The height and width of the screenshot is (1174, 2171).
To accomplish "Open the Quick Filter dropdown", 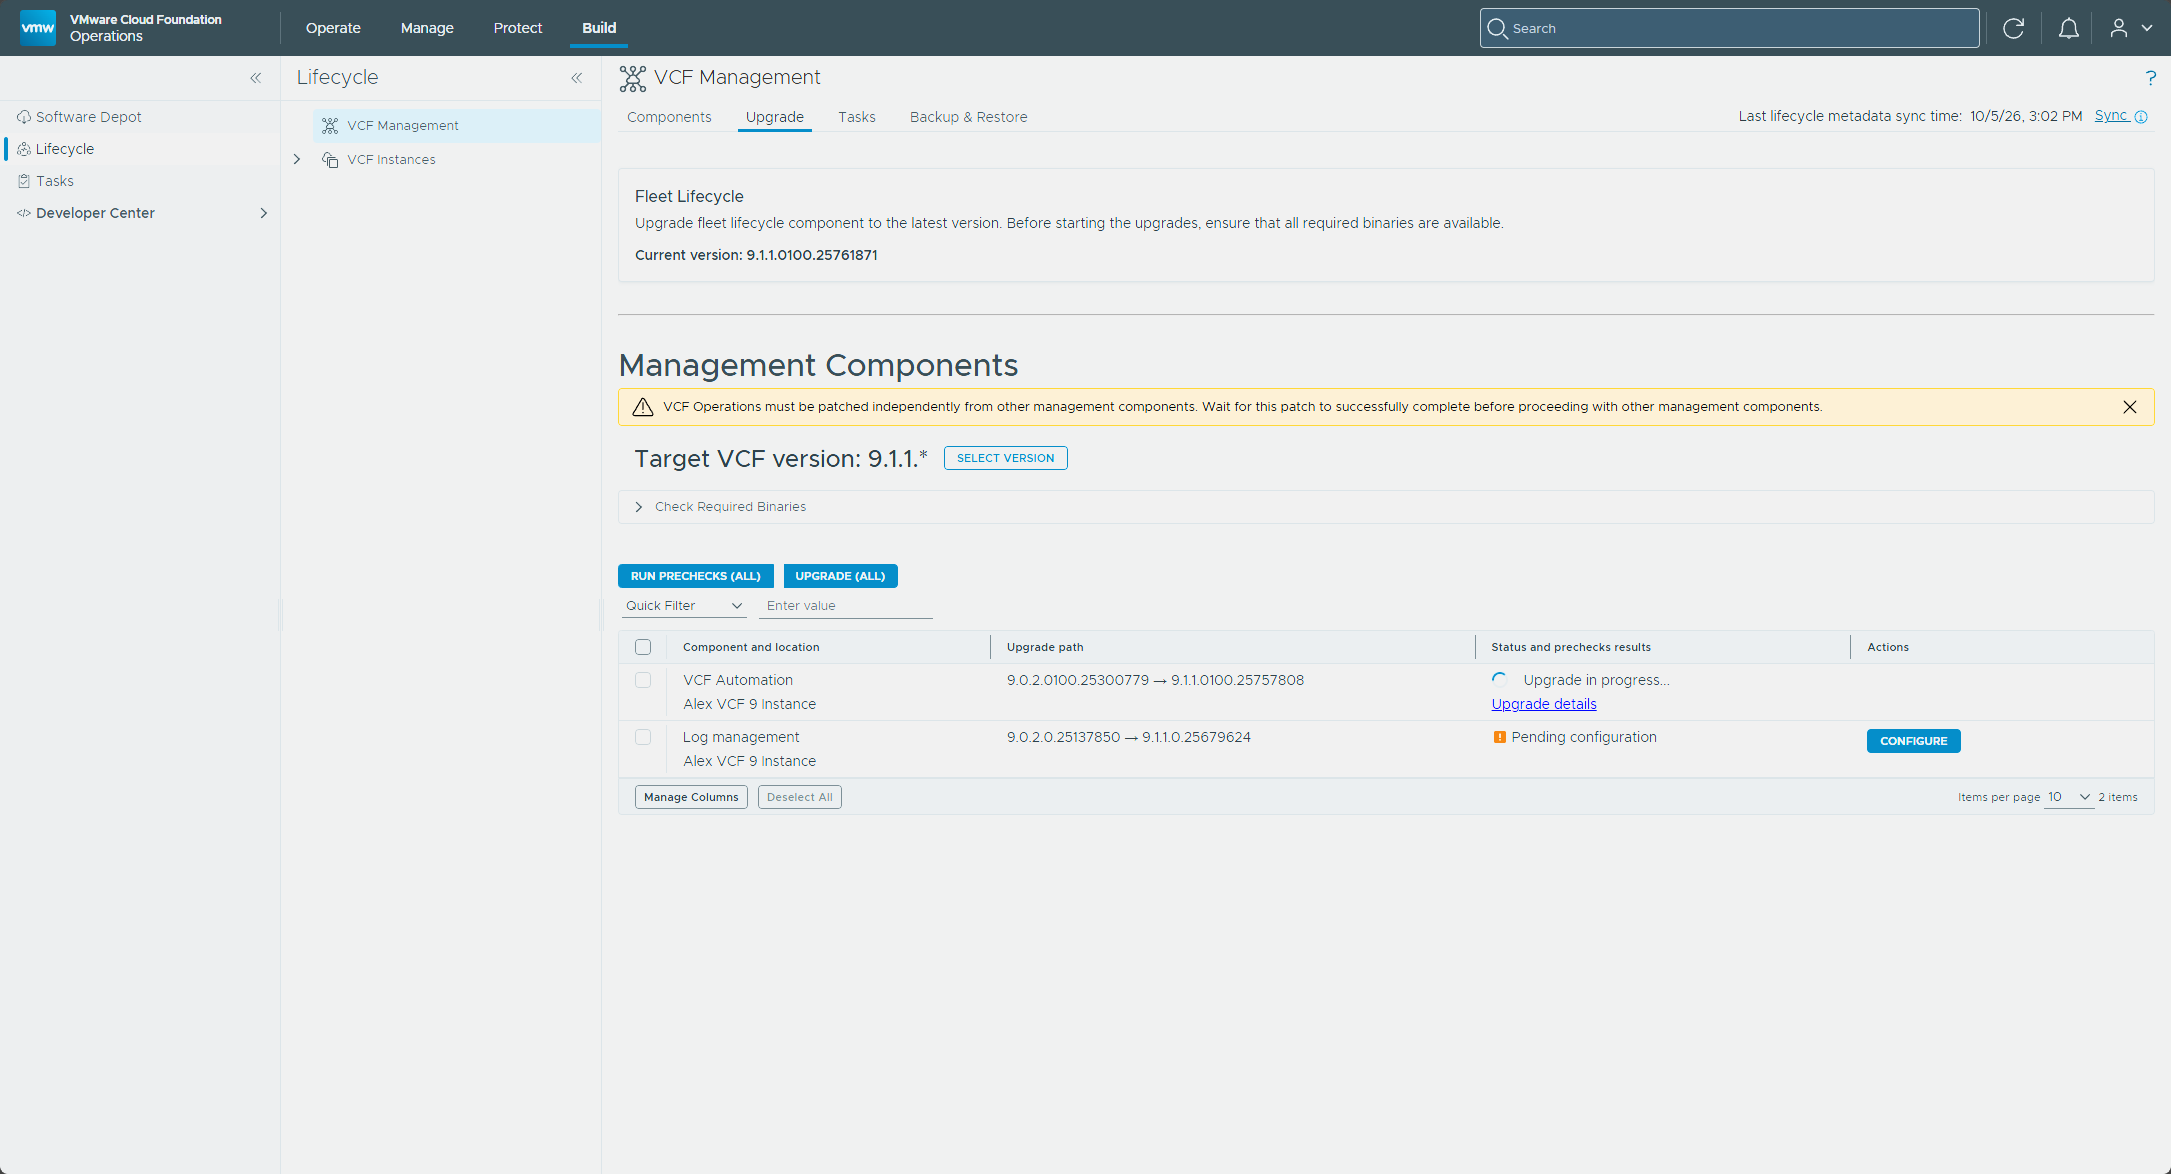I will pos(684,606).
